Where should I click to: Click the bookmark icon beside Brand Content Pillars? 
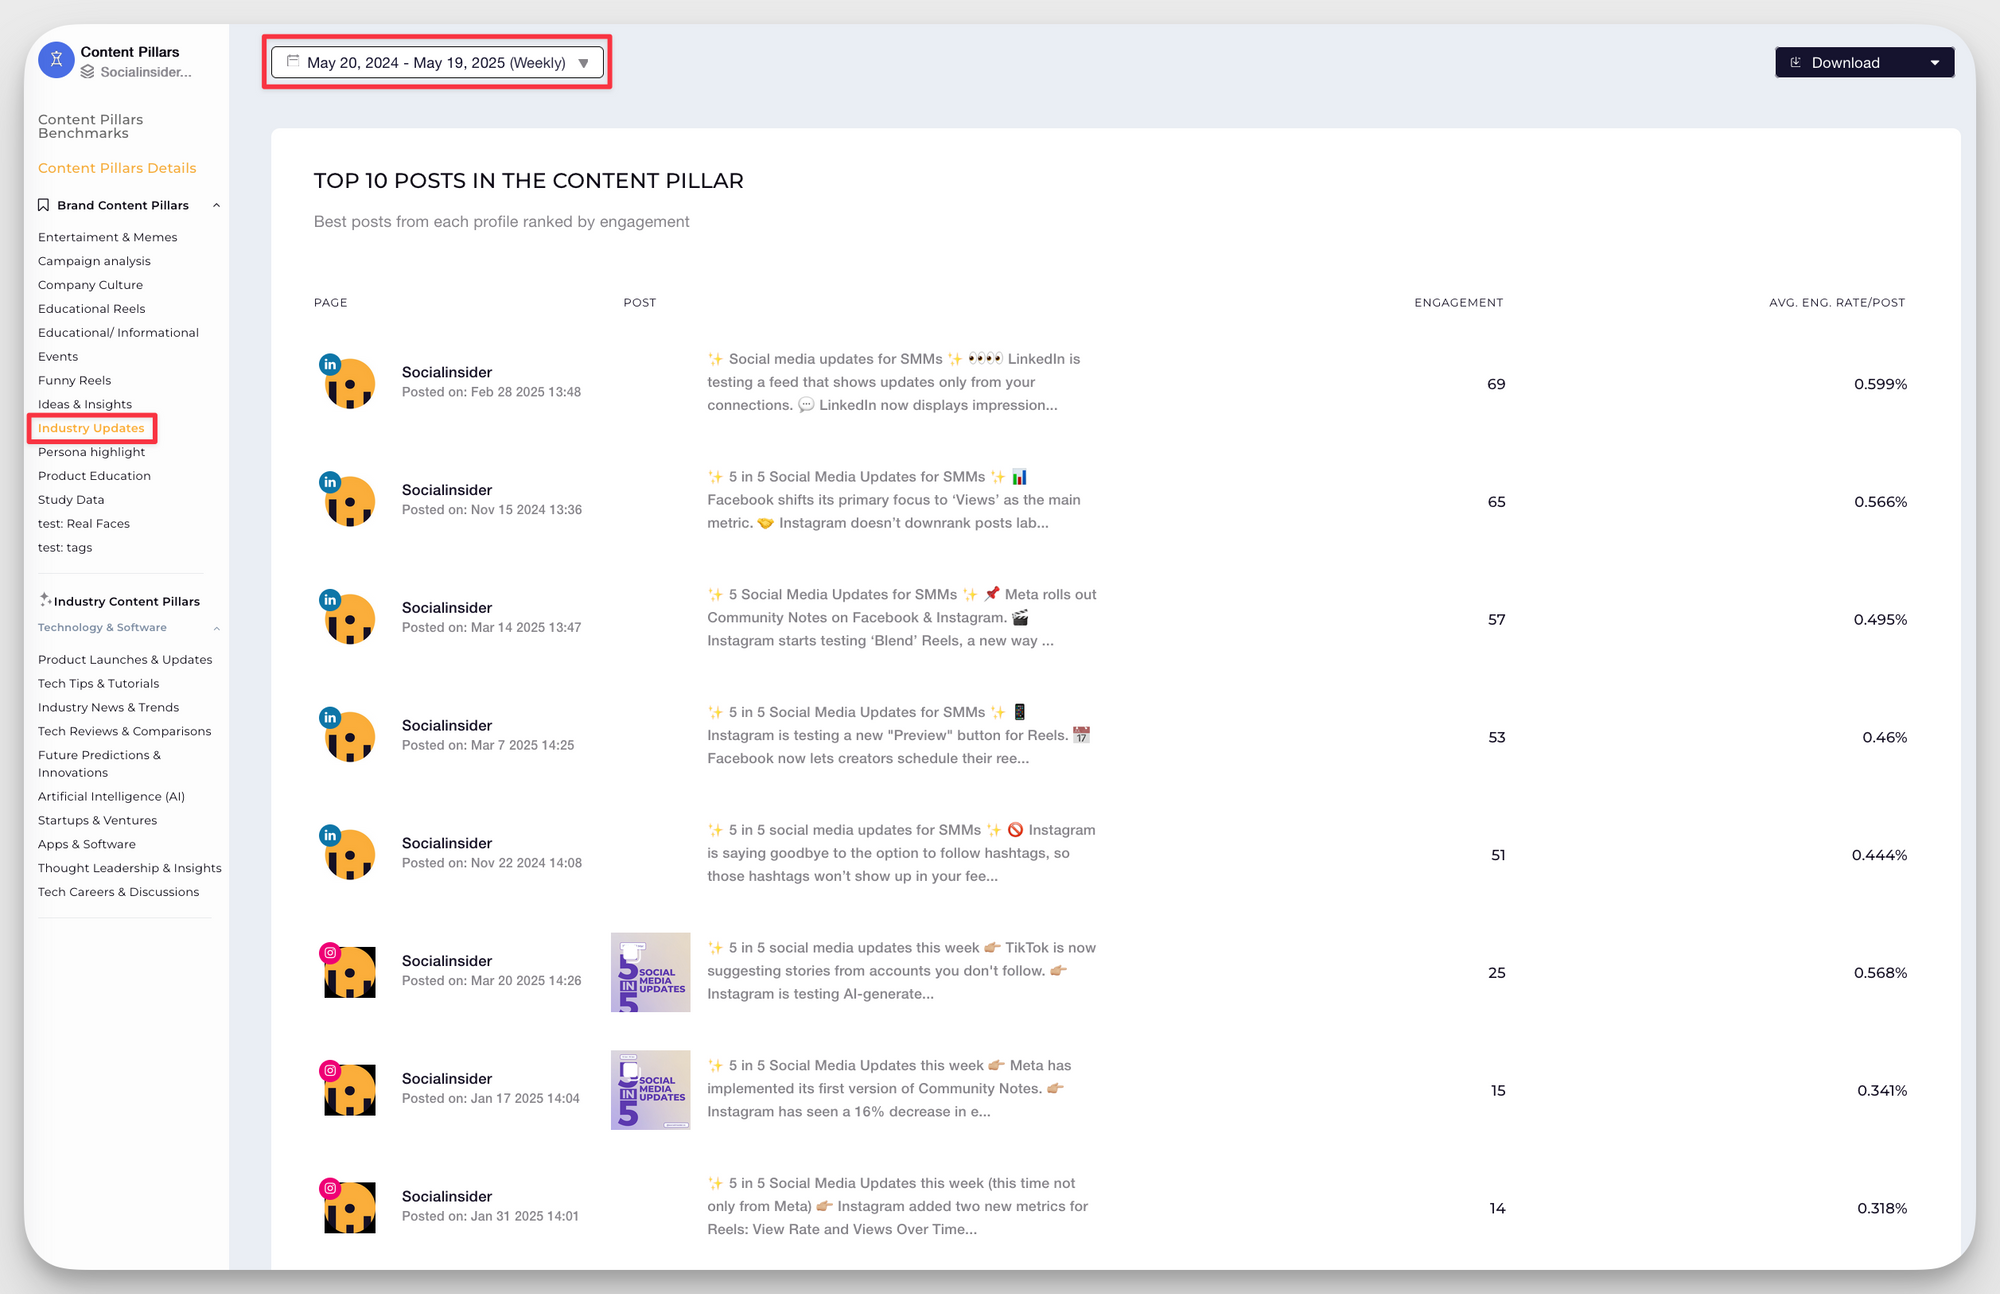tap(43, 205)
